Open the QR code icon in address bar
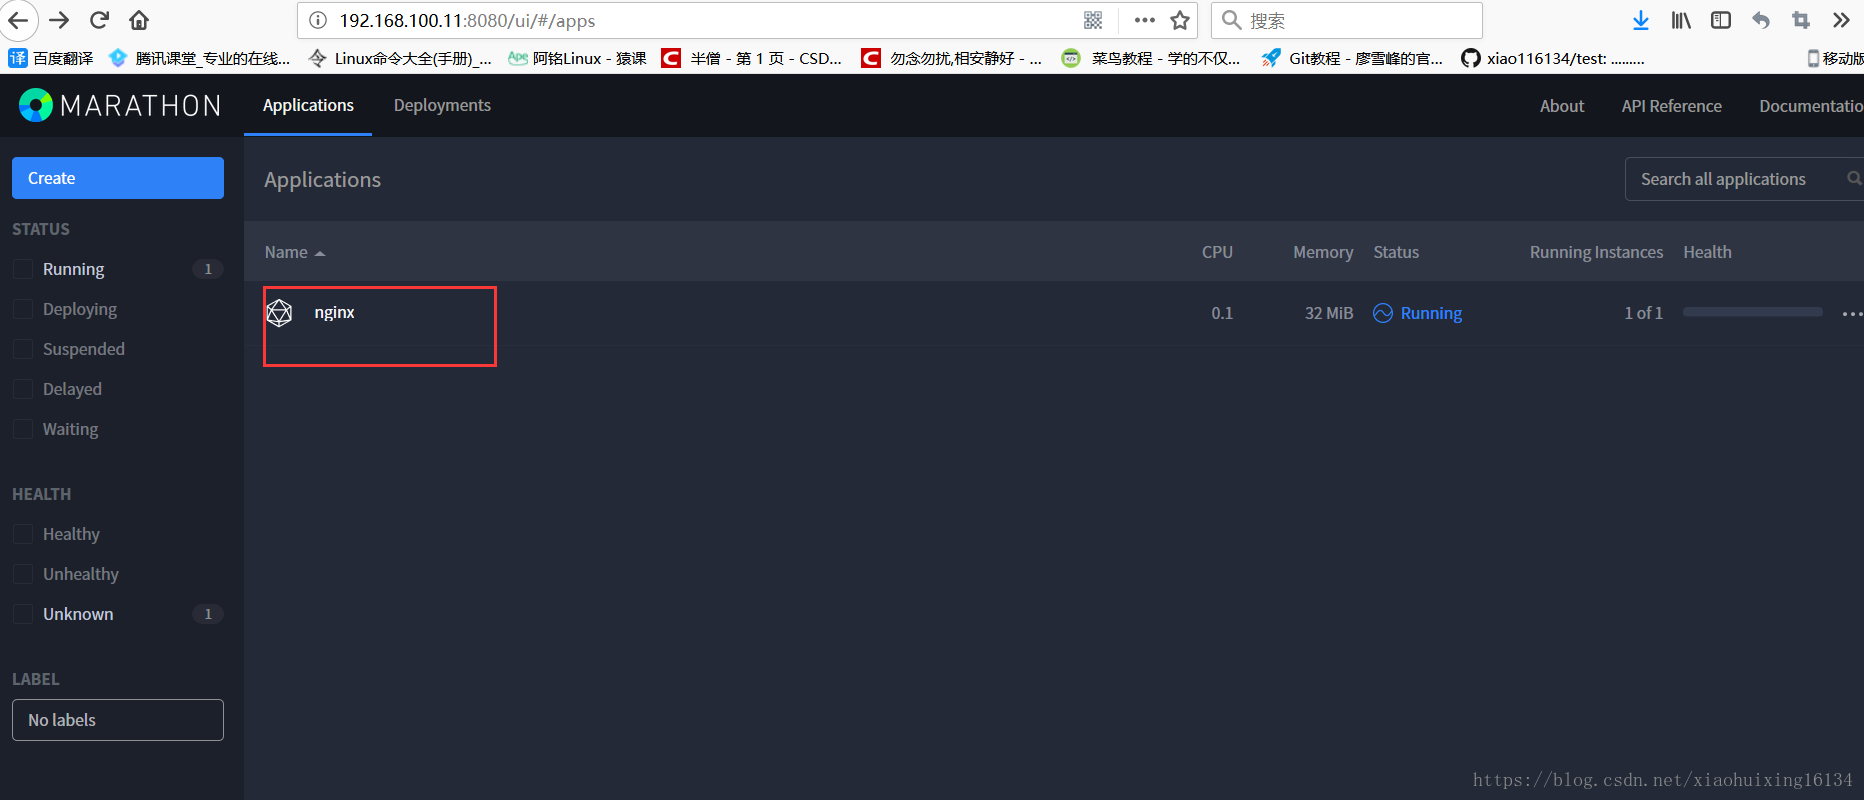Image resolution: width=1864 pixels, height=800 pixels. click(1093, 20)
